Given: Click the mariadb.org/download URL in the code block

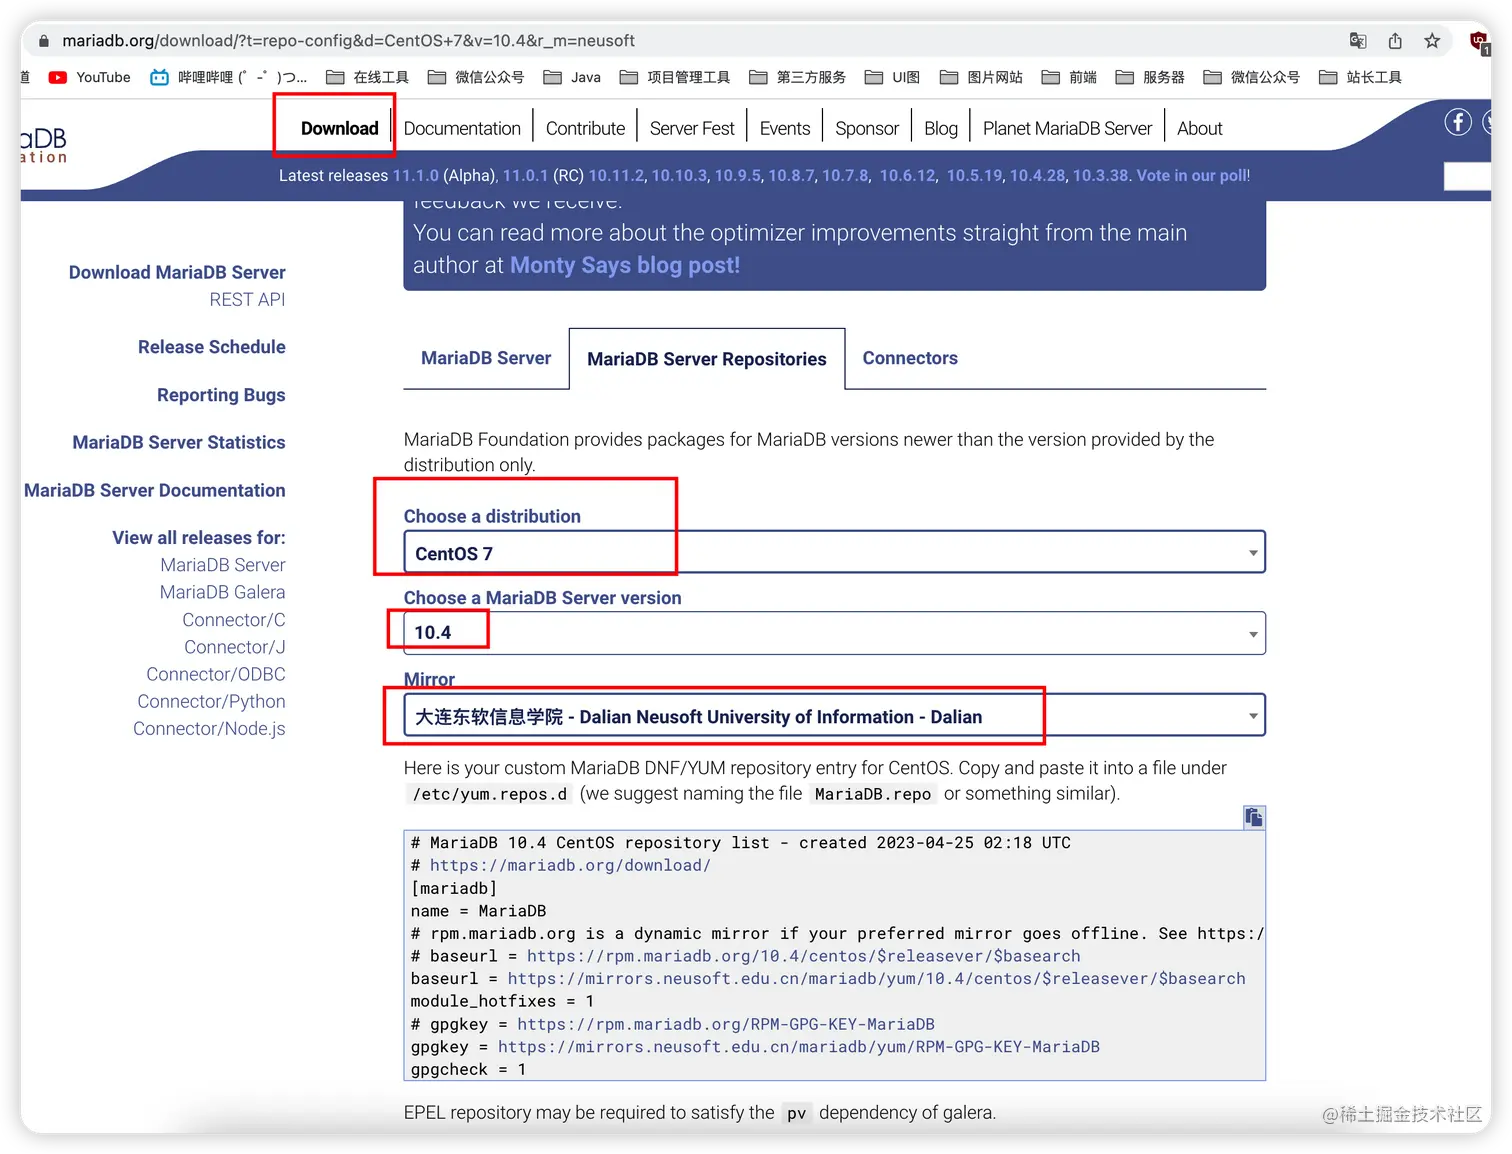Looking at the screenshot, I should 570,865.
